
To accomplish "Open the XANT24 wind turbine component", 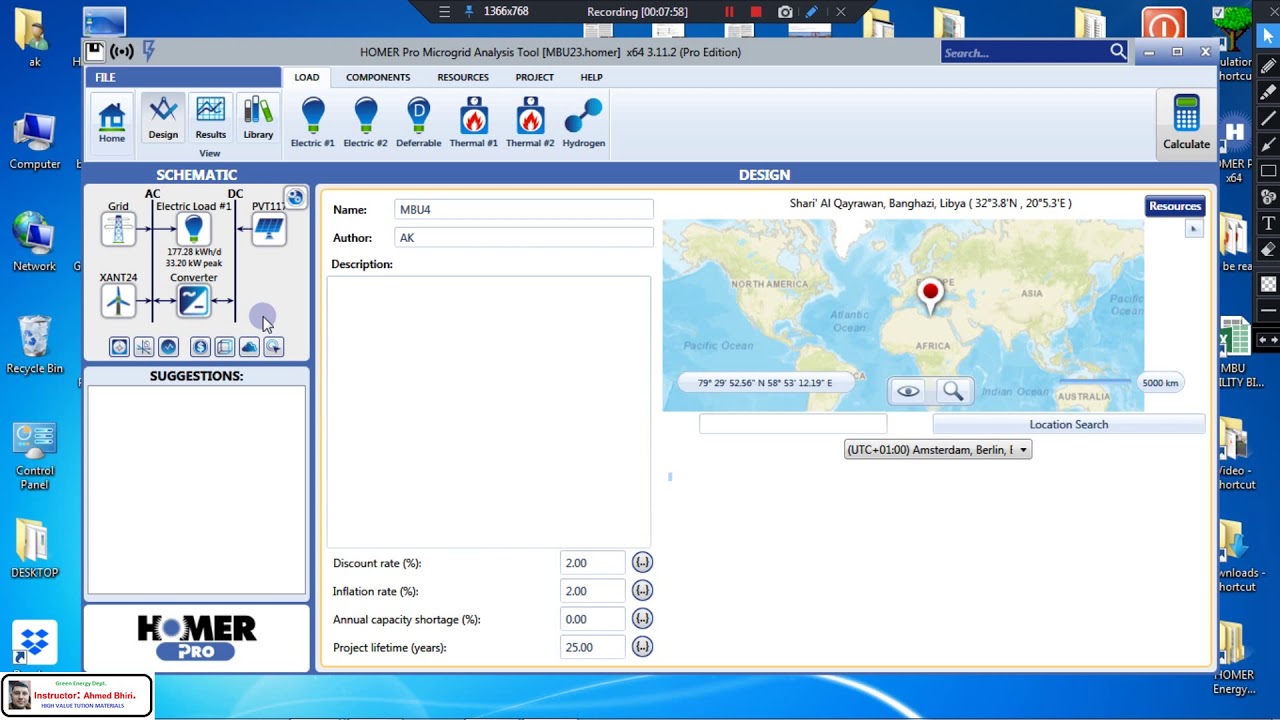I will pyautogui.click(x=118, y=301).
